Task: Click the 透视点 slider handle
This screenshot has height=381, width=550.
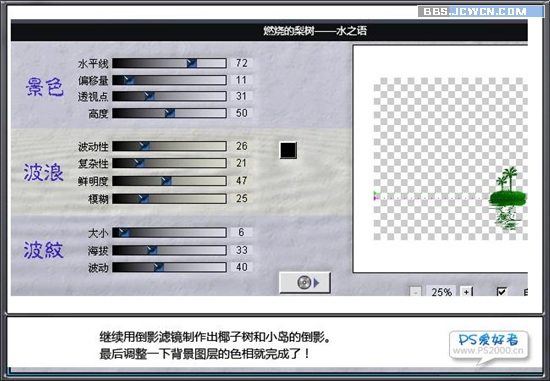Action: [x=149, y=96]
